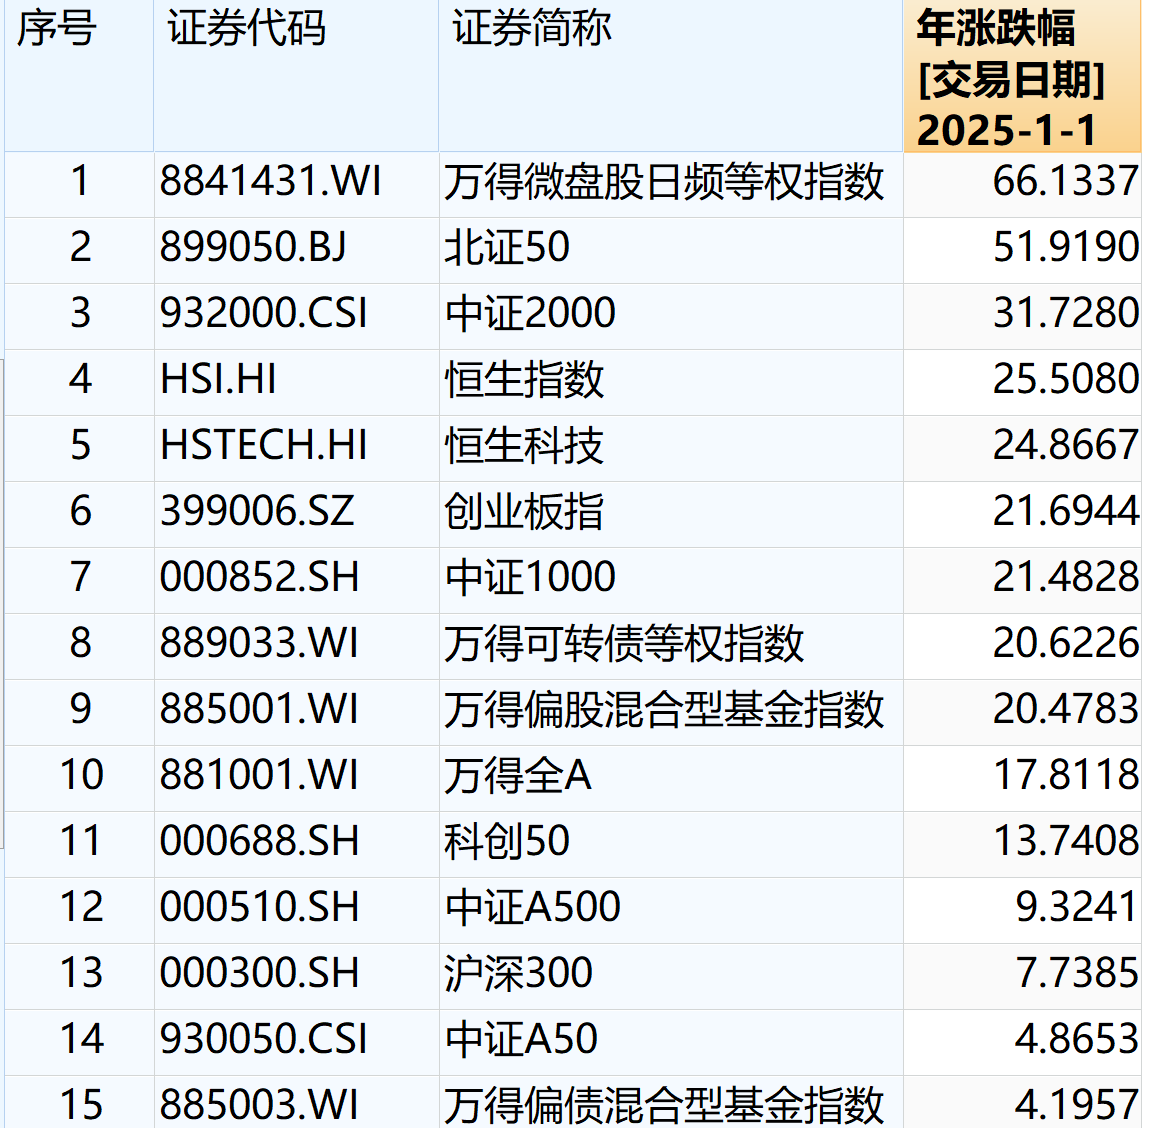Click row number 15 cell
1152x1128 pixels.
(79, 1102)
